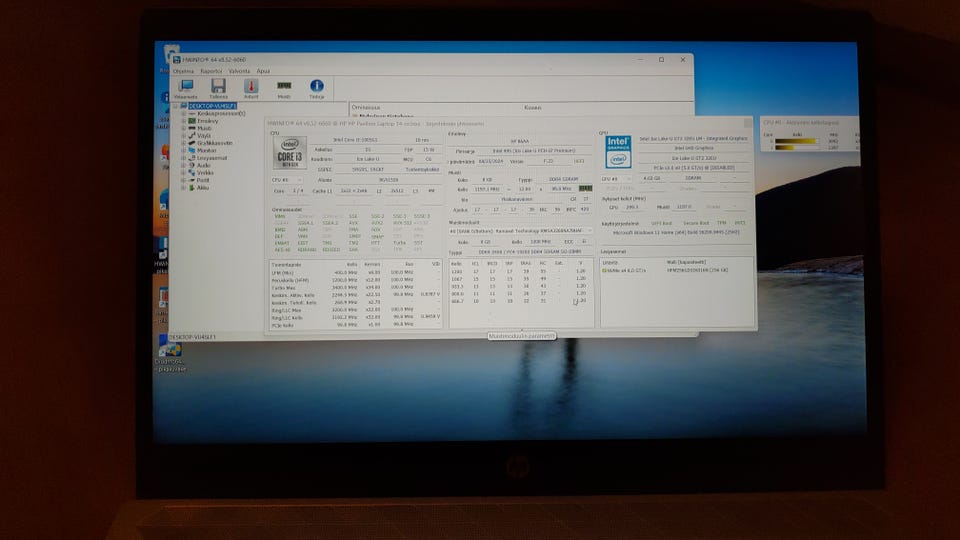Click the Intel Graphics logo
This screenshot has height=540, width=960.
618,152
